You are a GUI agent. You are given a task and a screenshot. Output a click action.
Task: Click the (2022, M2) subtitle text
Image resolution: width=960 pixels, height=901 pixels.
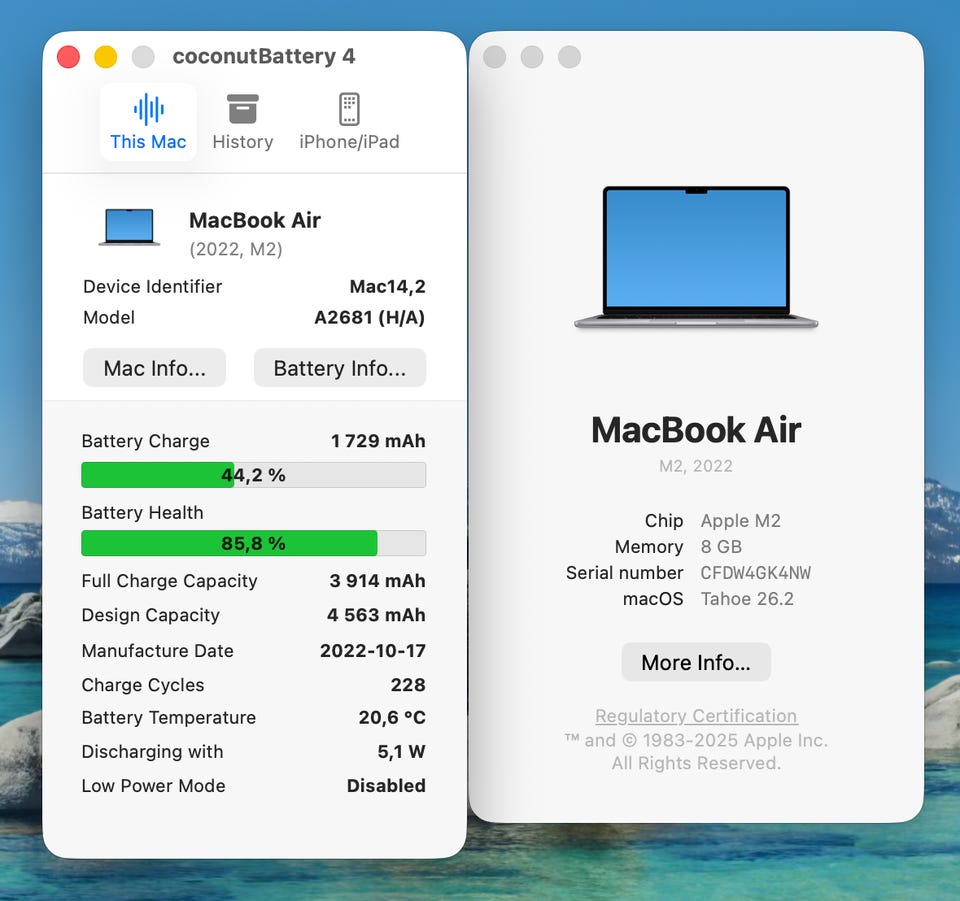pos(236,249)
